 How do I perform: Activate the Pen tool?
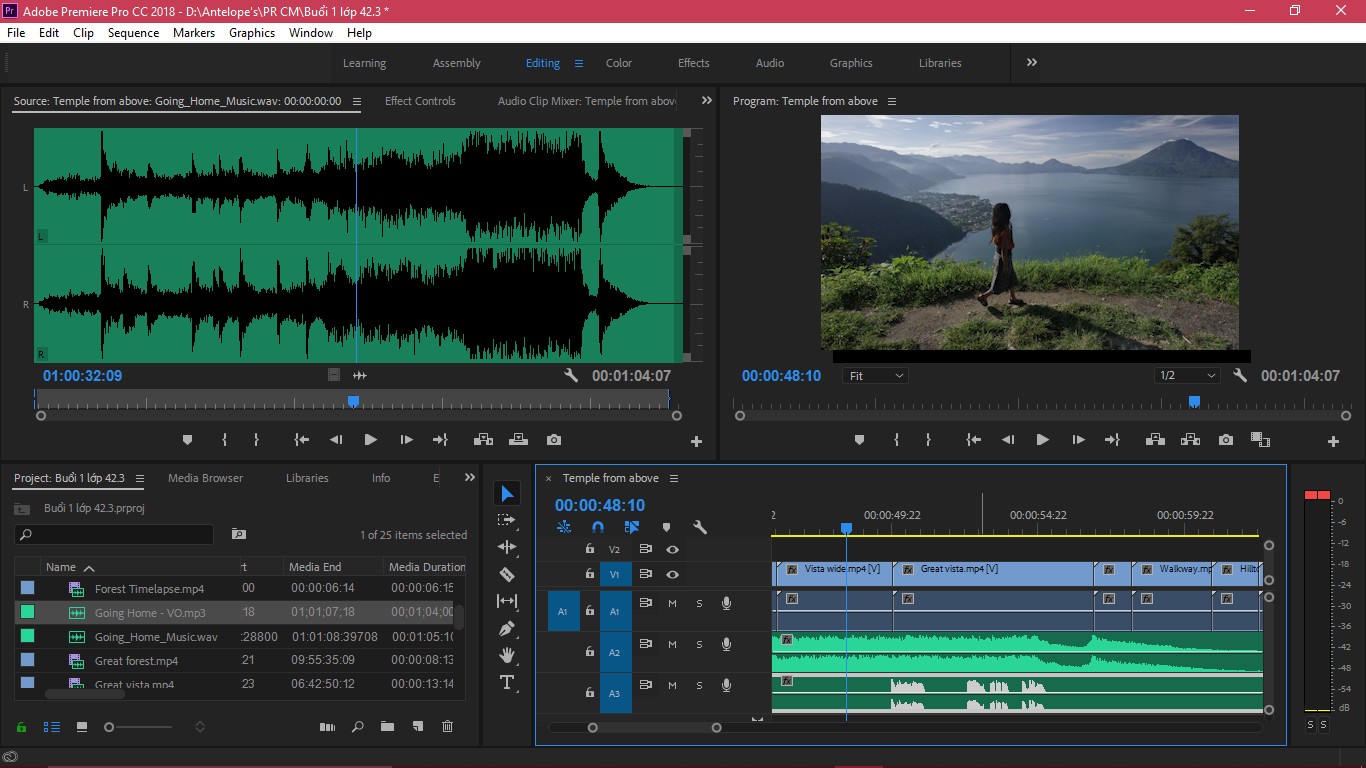coord(507,628)
